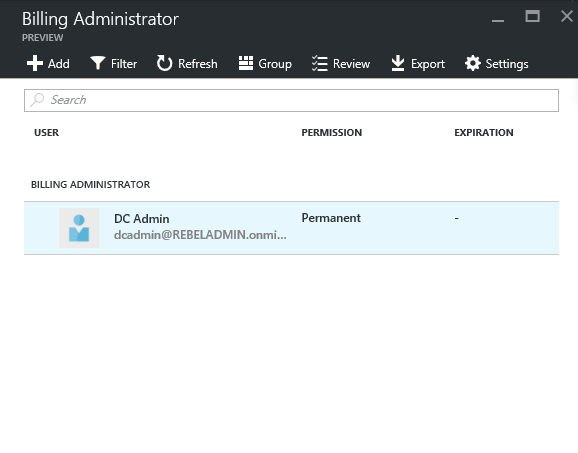This screenshot has height=453, width=578.
Task: Sort by the USER column header
Action: point(46,133)
